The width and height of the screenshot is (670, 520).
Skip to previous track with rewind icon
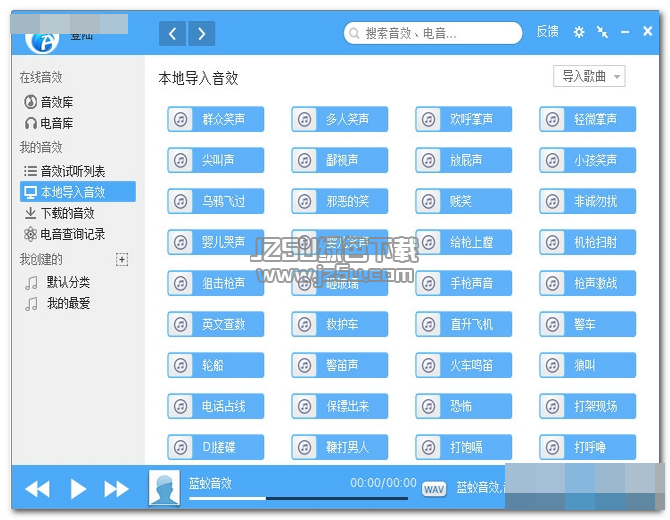pos(37,489)
